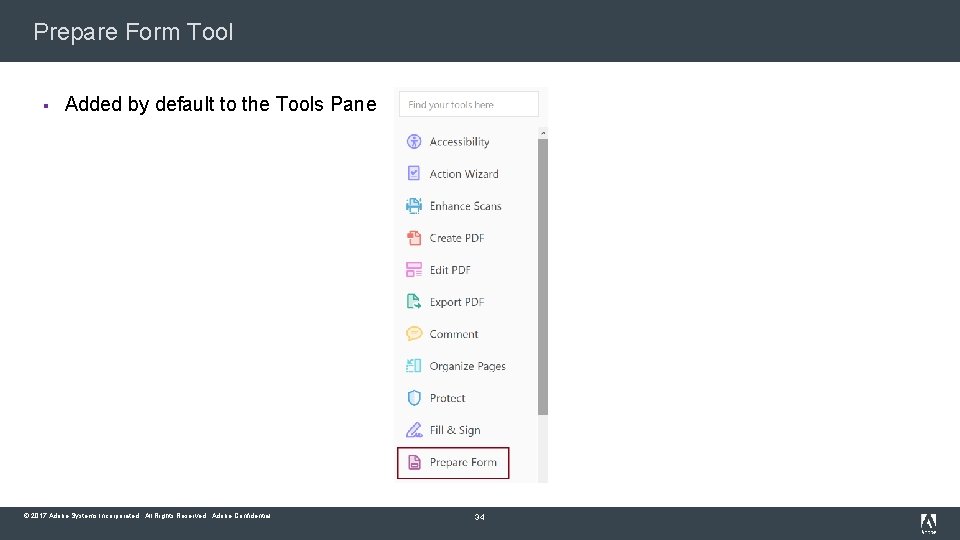Select the Fill & Sign label

point(455,430)
